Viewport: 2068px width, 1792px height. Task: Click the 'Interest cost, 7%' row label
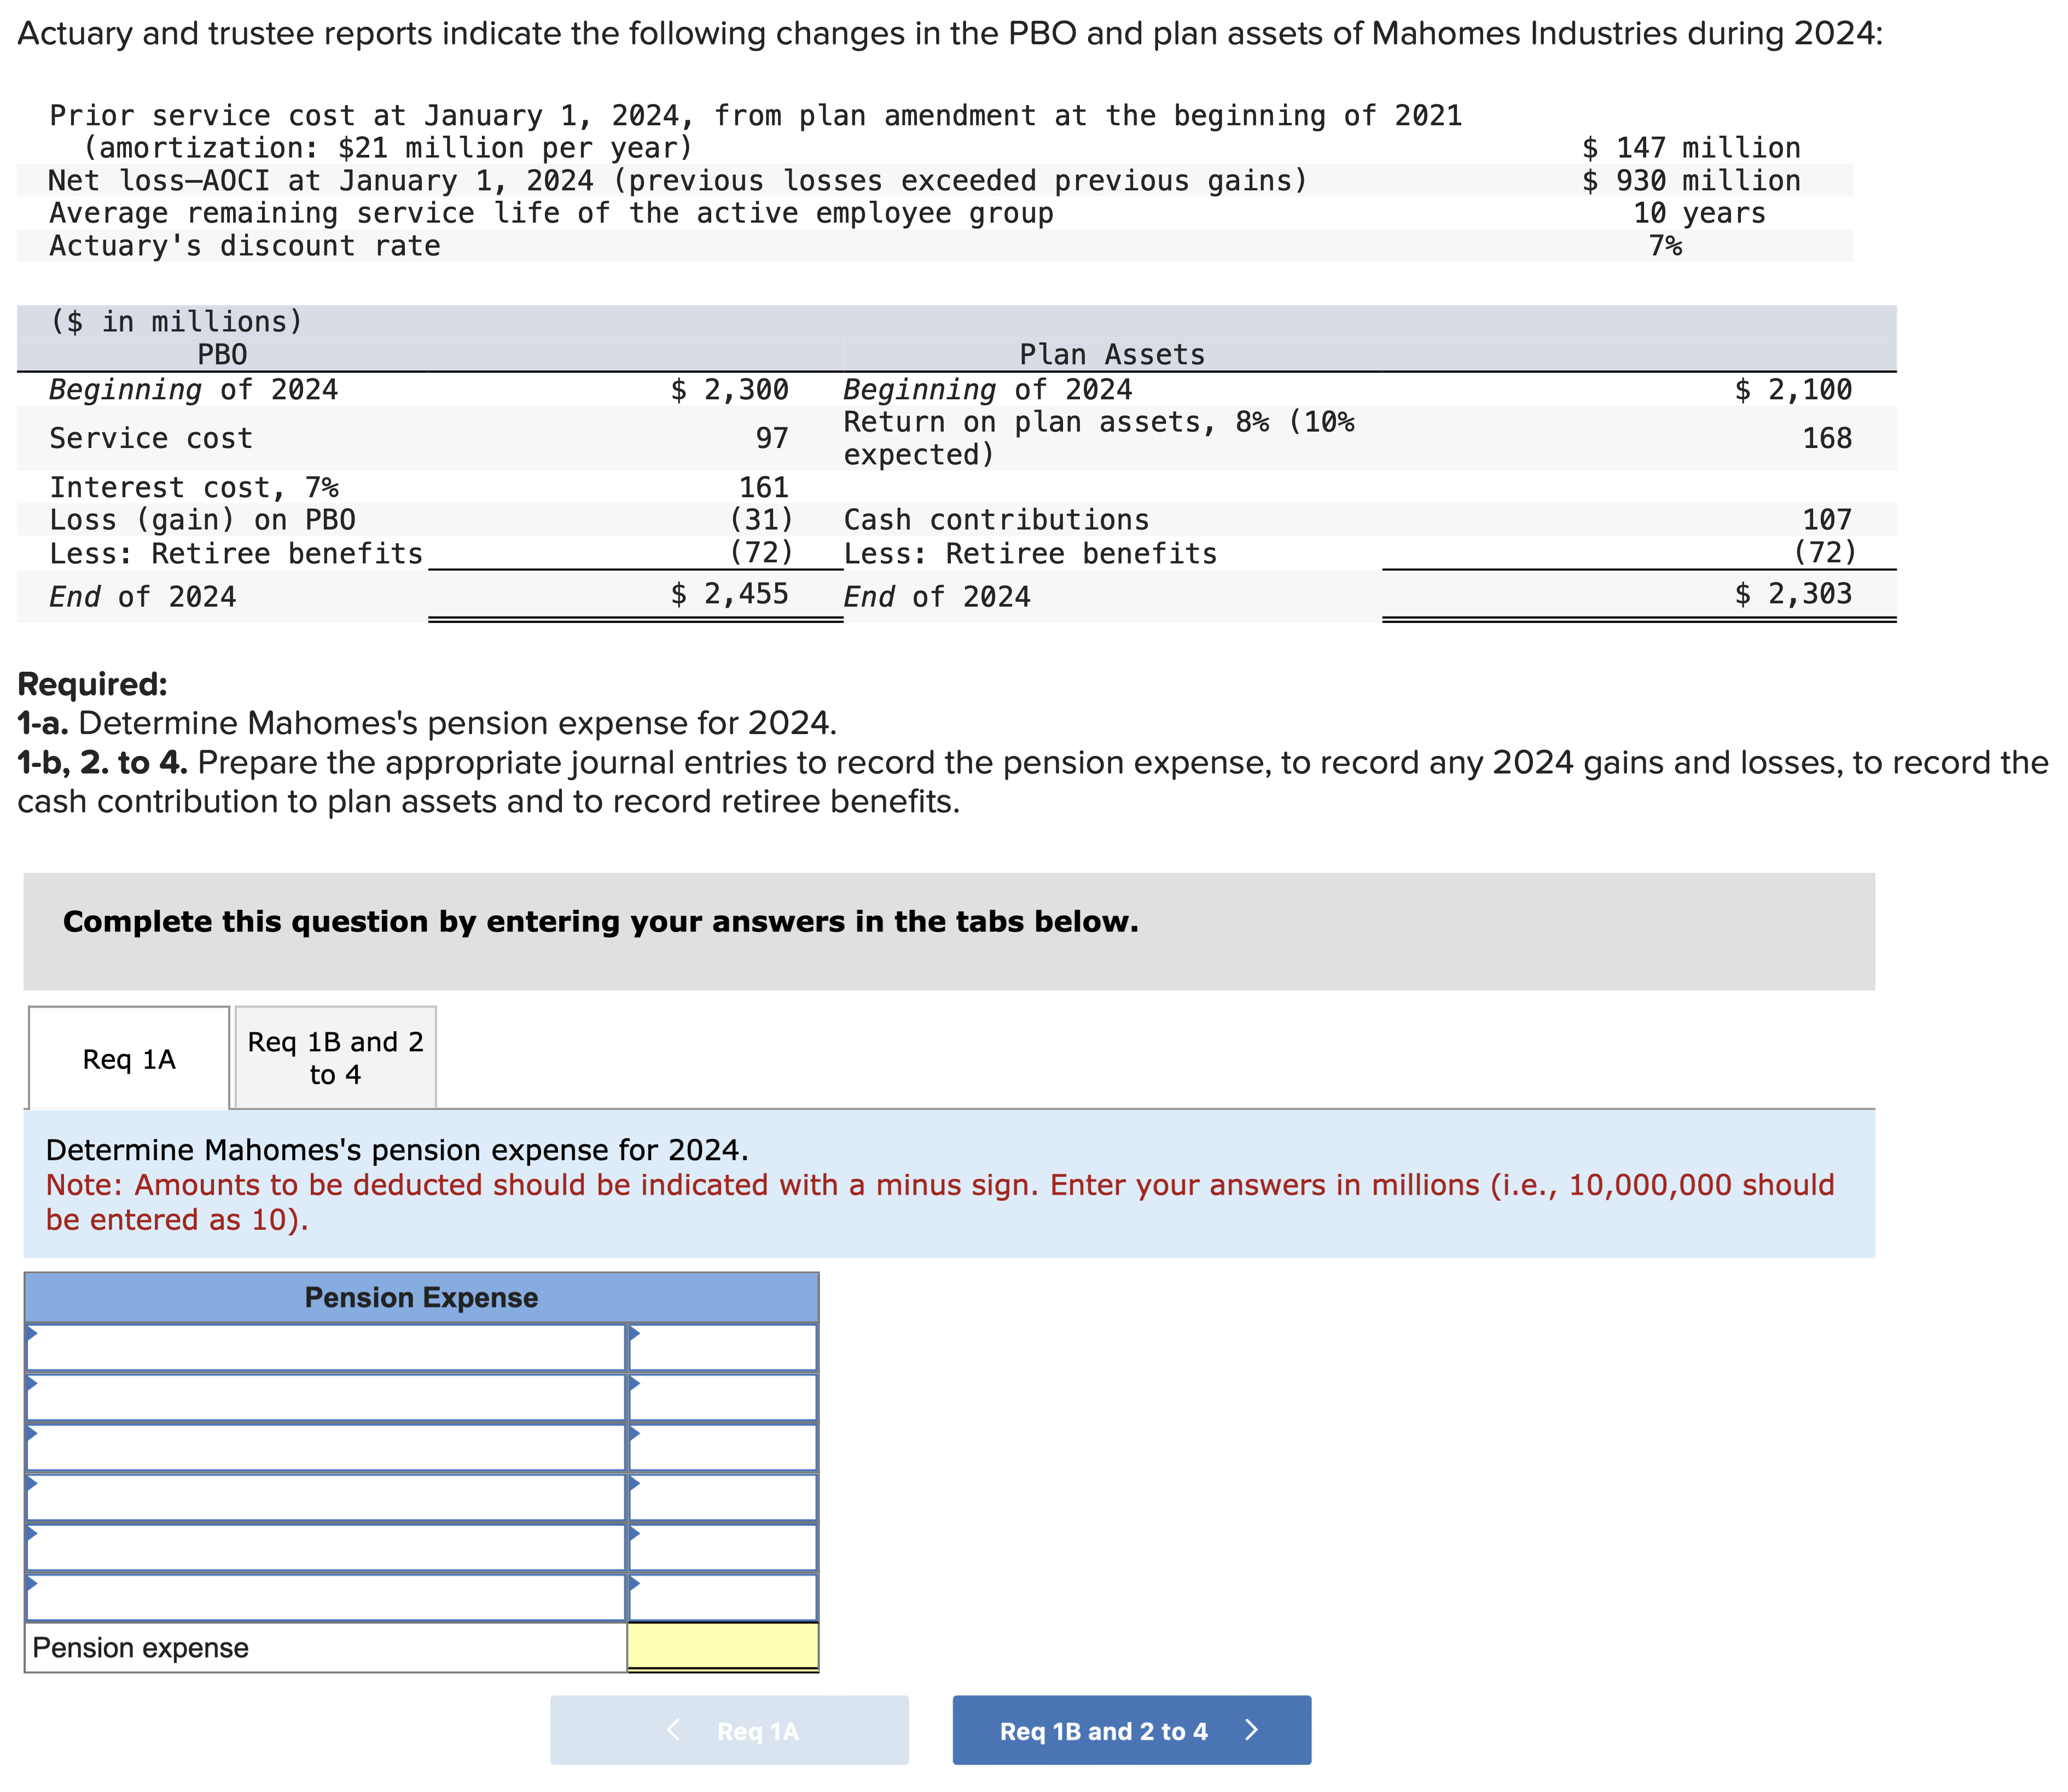pos(194,487)
